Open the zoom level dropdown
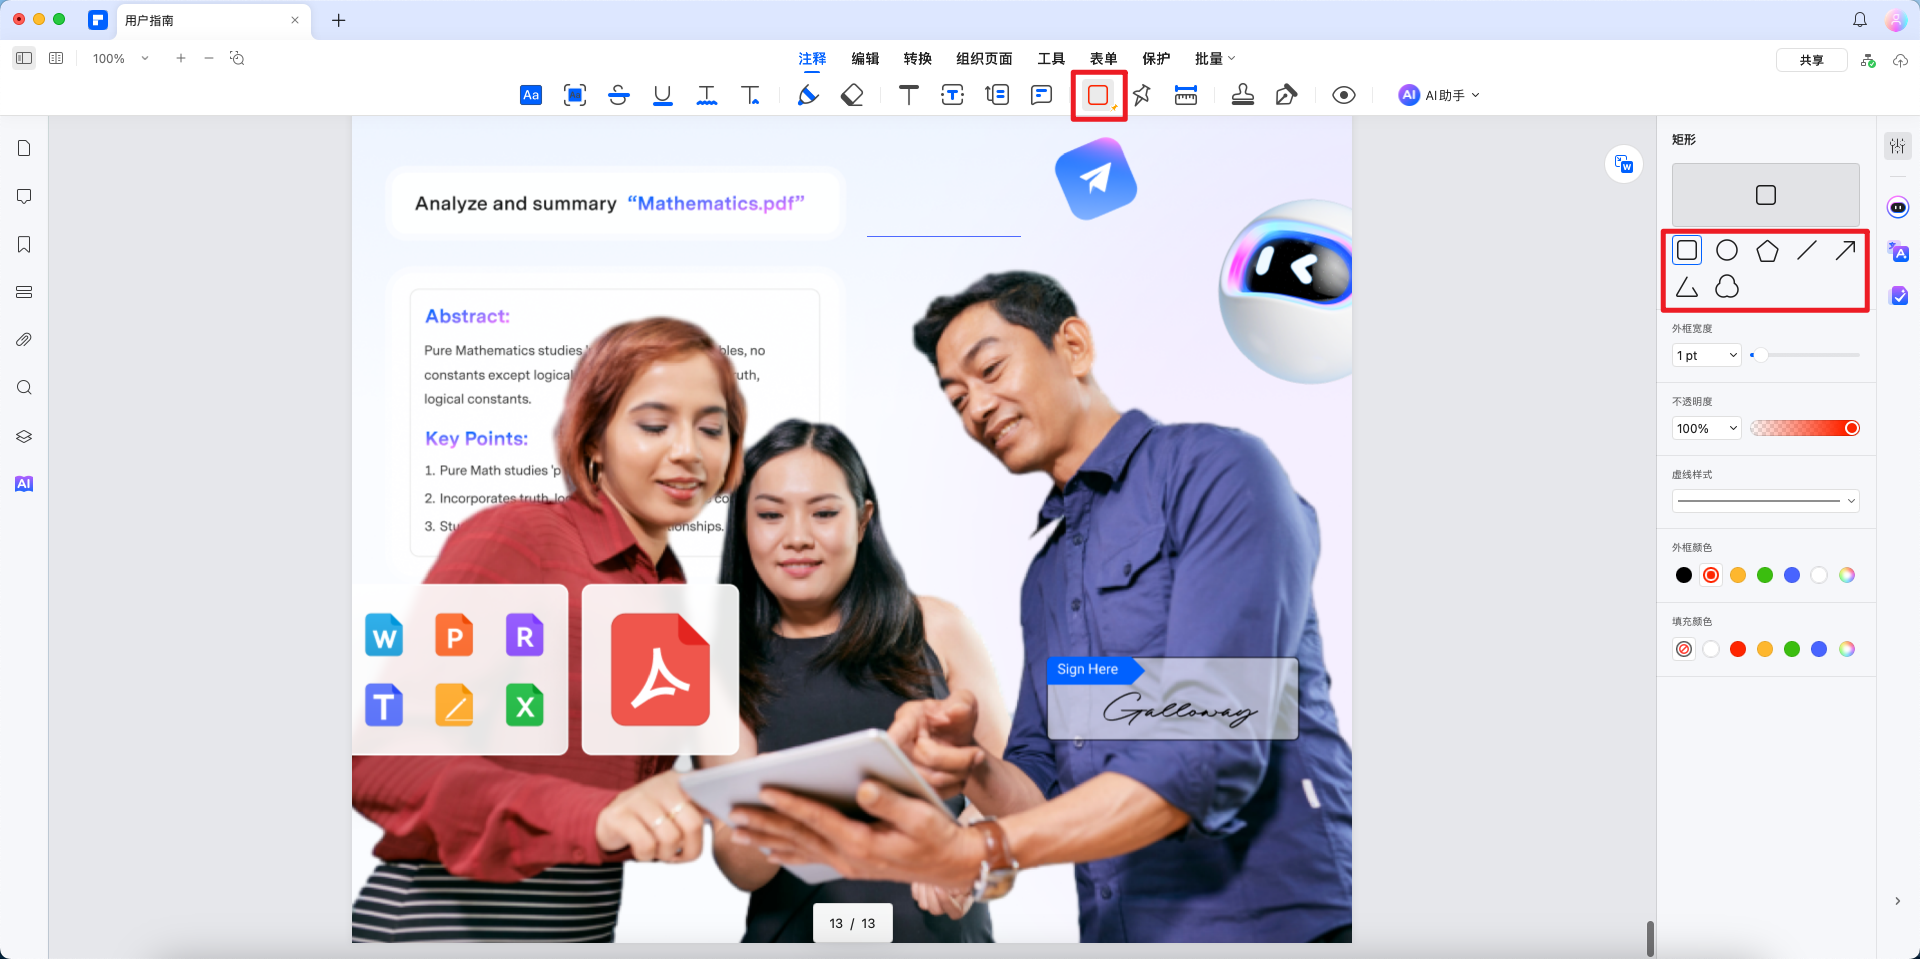Screen dimensions: 1920x959 point(121,59)
